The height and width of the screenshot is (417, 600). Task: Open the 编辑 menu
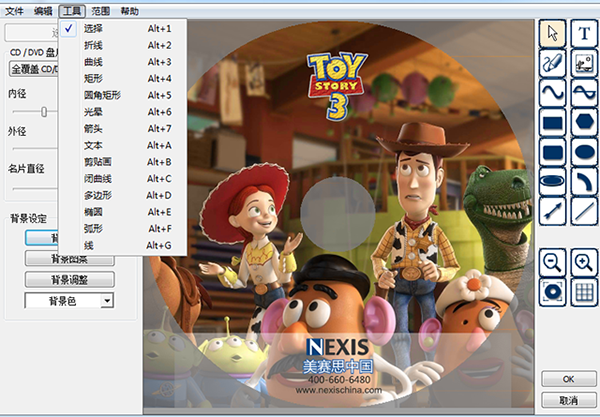(x=43, y=11)
